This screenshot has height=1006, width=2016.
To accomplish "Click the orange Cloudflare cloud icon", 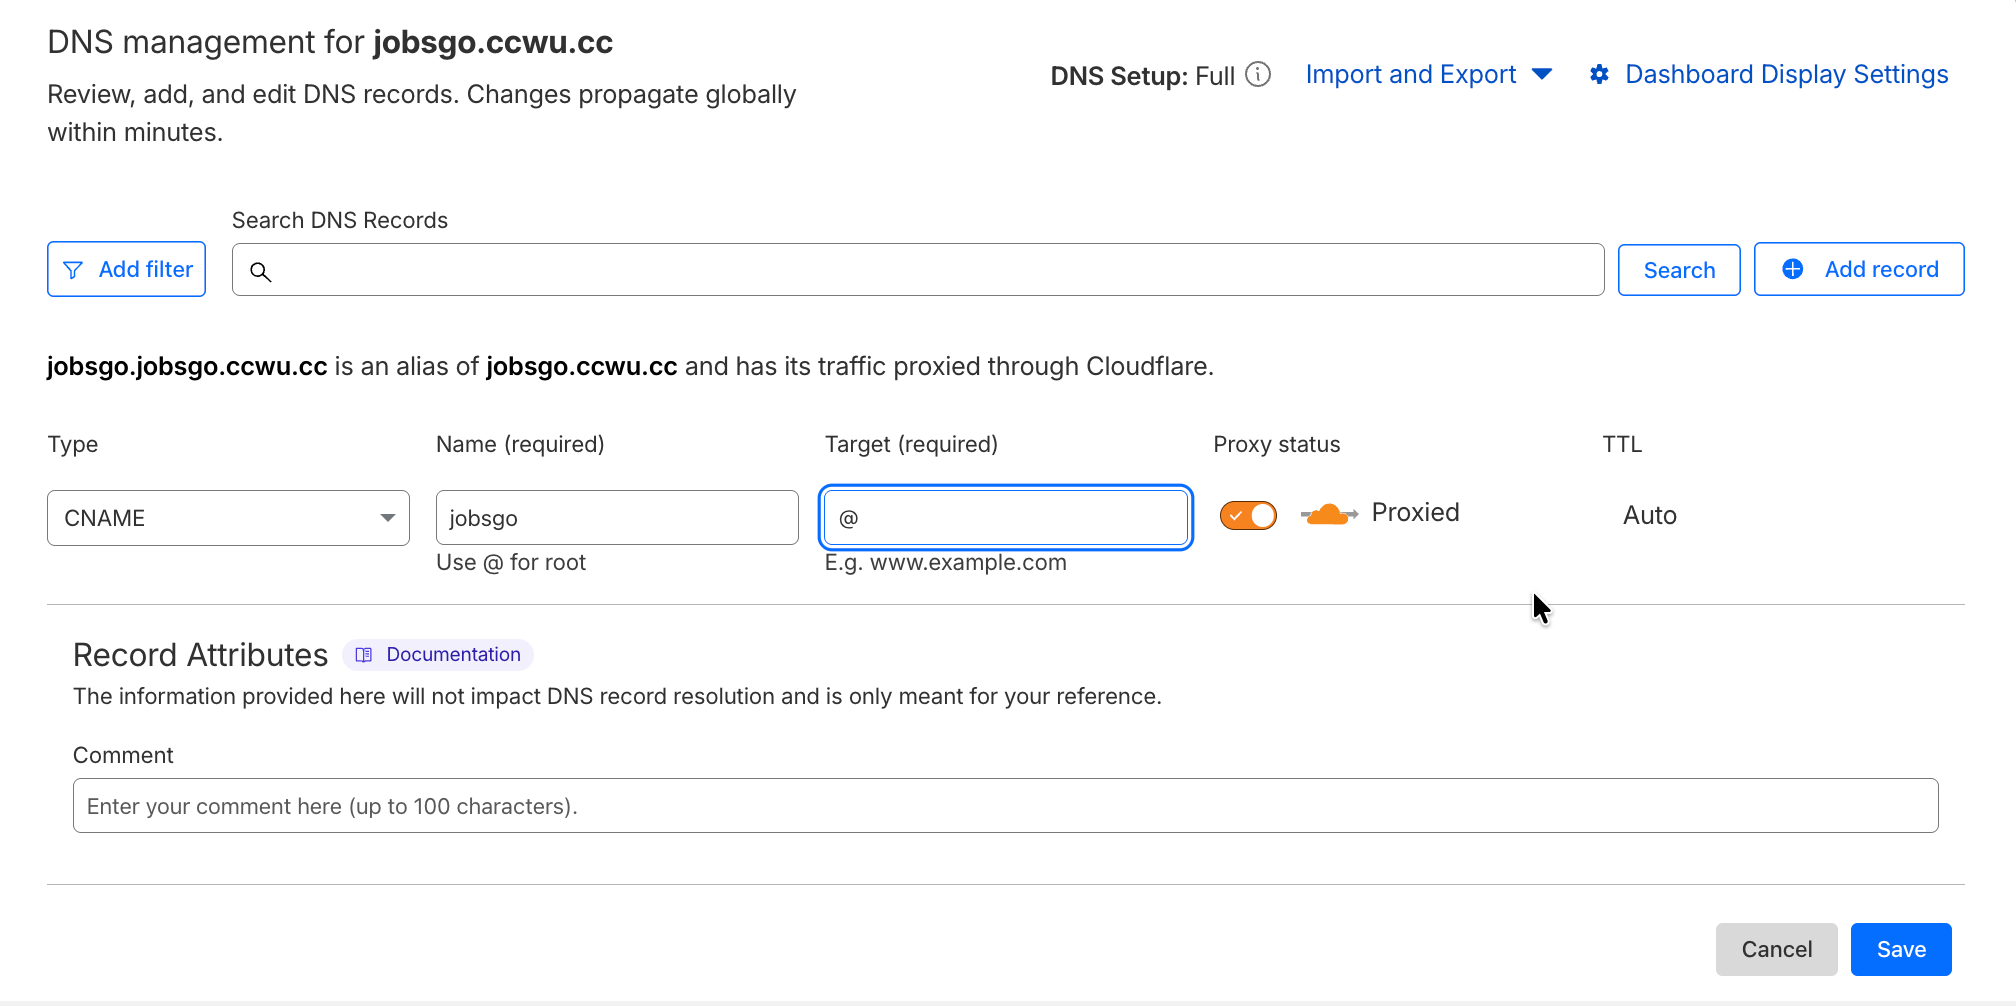I will 1329,514.
